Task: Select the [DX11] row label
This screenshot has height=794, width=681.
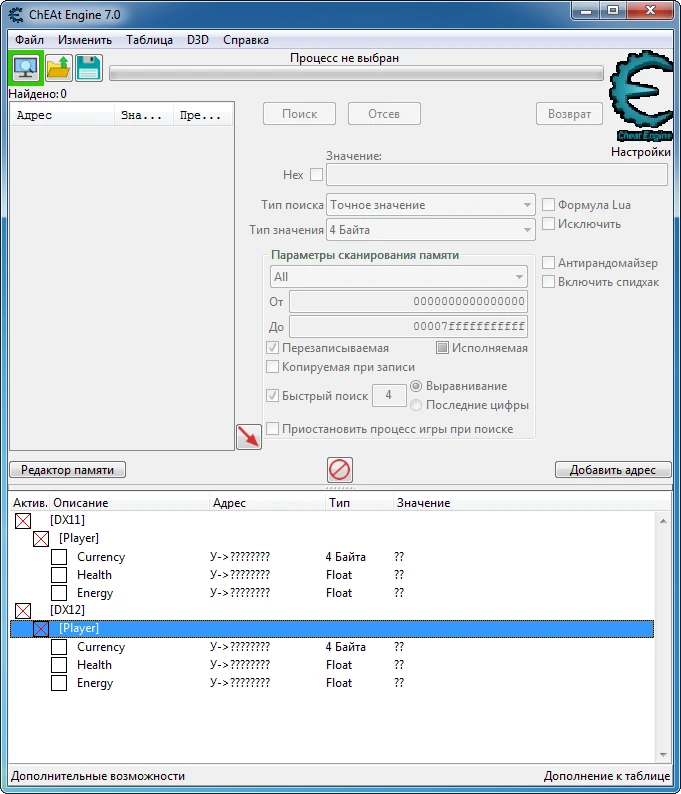Action: point(67,520)
